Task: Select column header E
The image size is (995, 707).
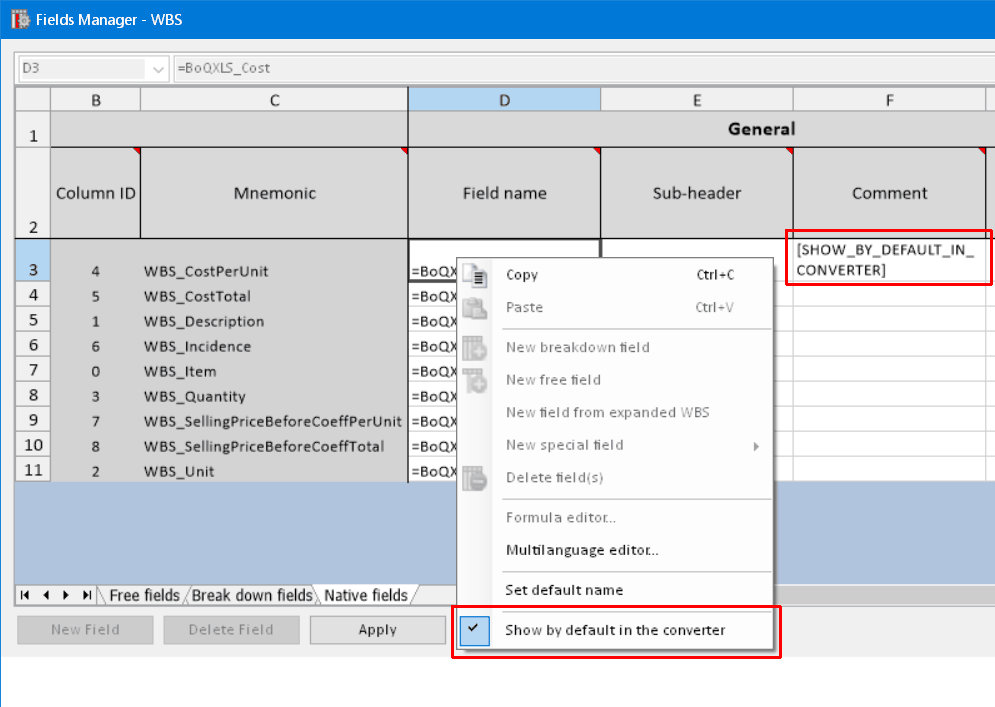Action: (x=696, y=99)
